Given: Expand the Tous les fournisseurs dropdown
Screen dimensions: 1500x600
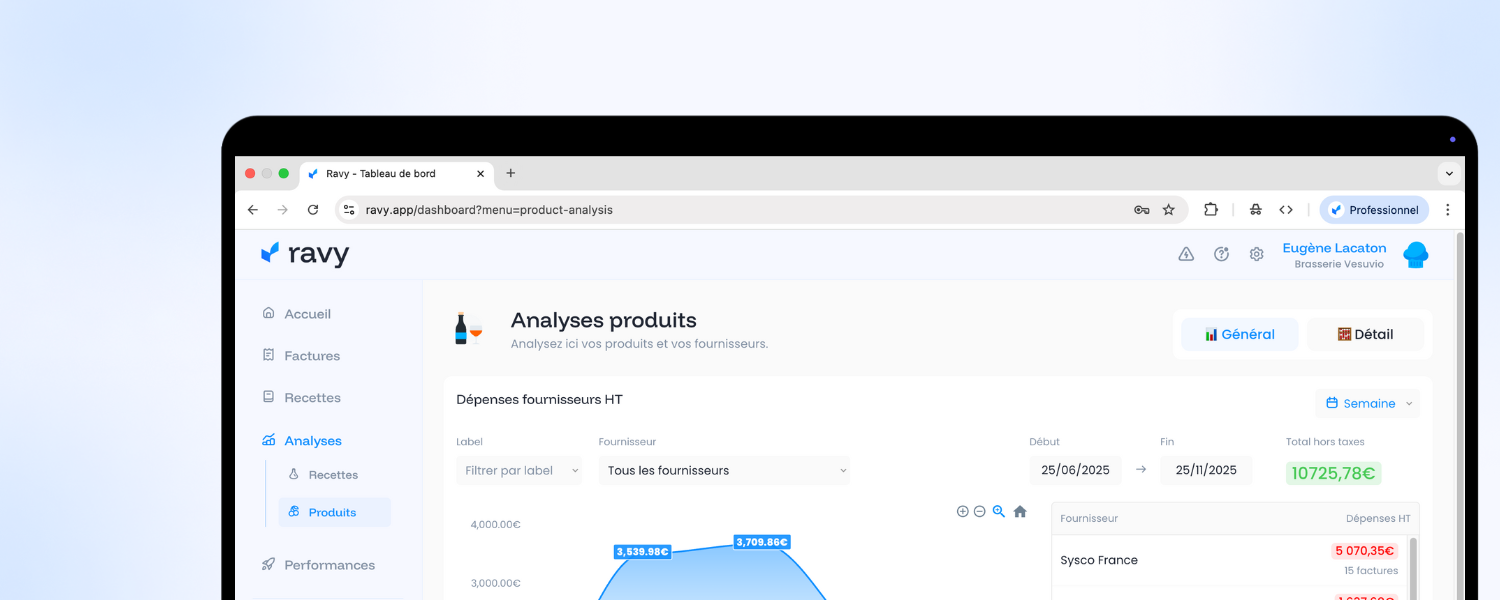Looking at the screenshot, I should (x=724, y=470).
